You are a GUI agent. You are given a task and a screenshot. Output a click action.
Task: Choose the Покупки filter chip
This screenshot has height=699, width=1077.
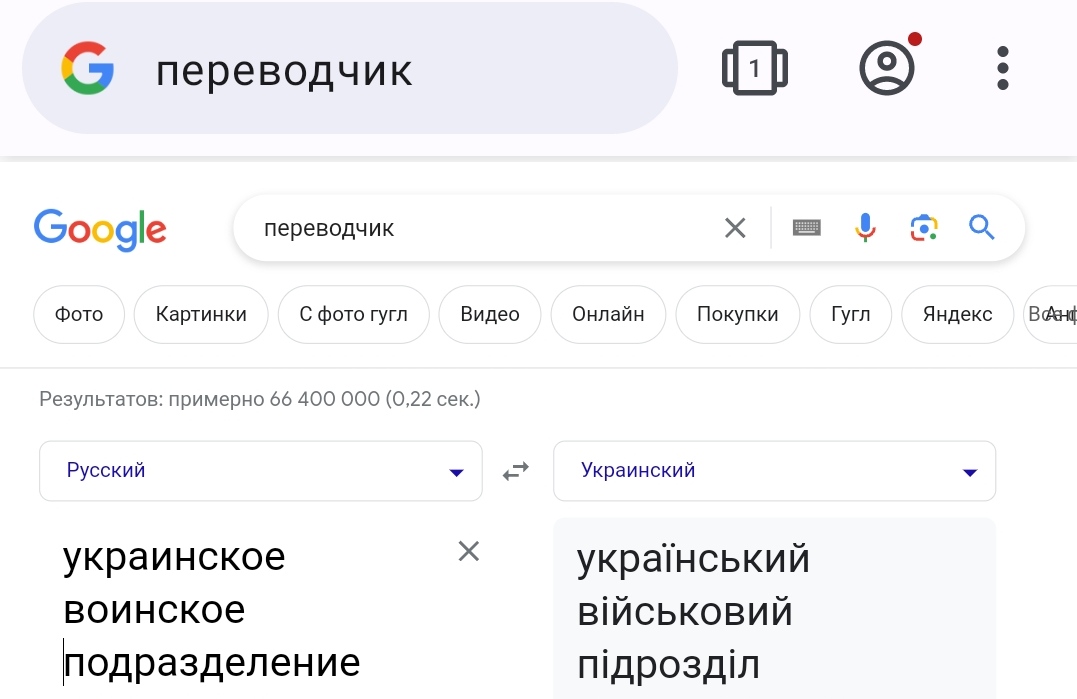pos(738,314)
